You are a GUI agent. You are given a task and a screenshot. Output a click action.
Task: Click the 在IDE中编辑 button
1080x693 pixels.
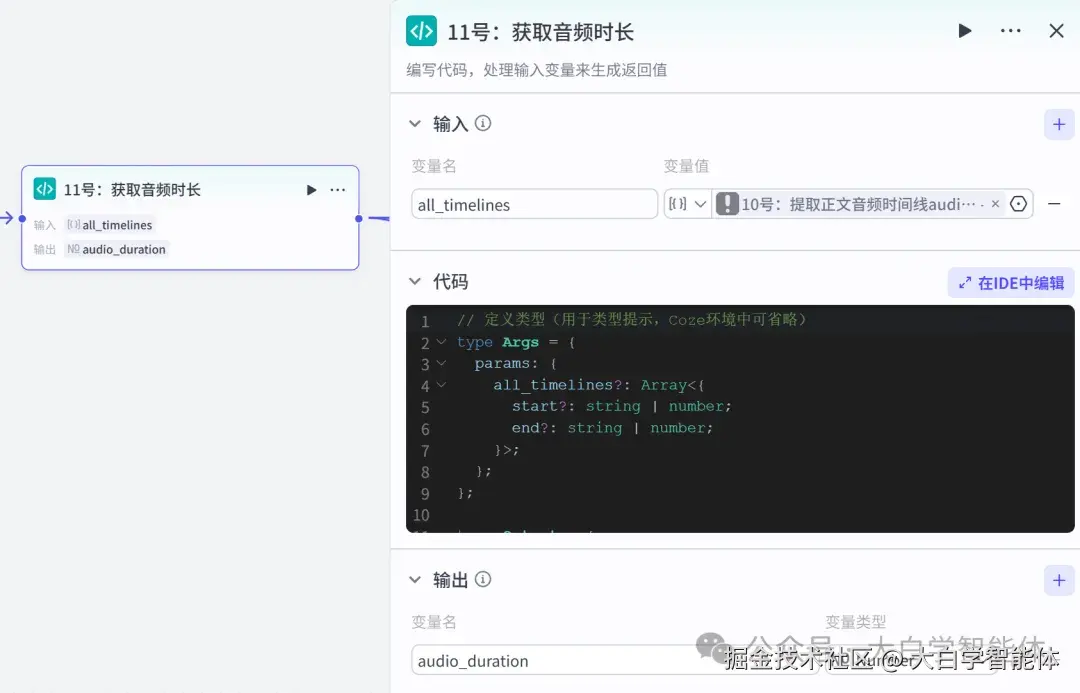tap(1009, 282)
